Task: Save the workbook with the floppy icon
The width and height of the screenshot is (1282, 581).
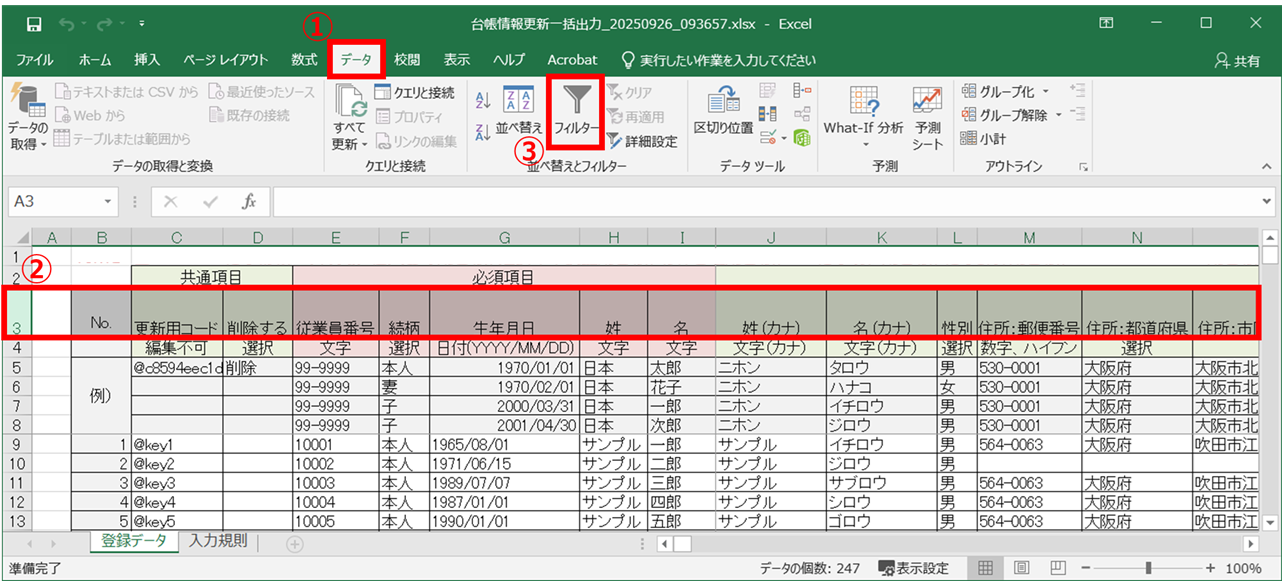Action: [33, 23]
